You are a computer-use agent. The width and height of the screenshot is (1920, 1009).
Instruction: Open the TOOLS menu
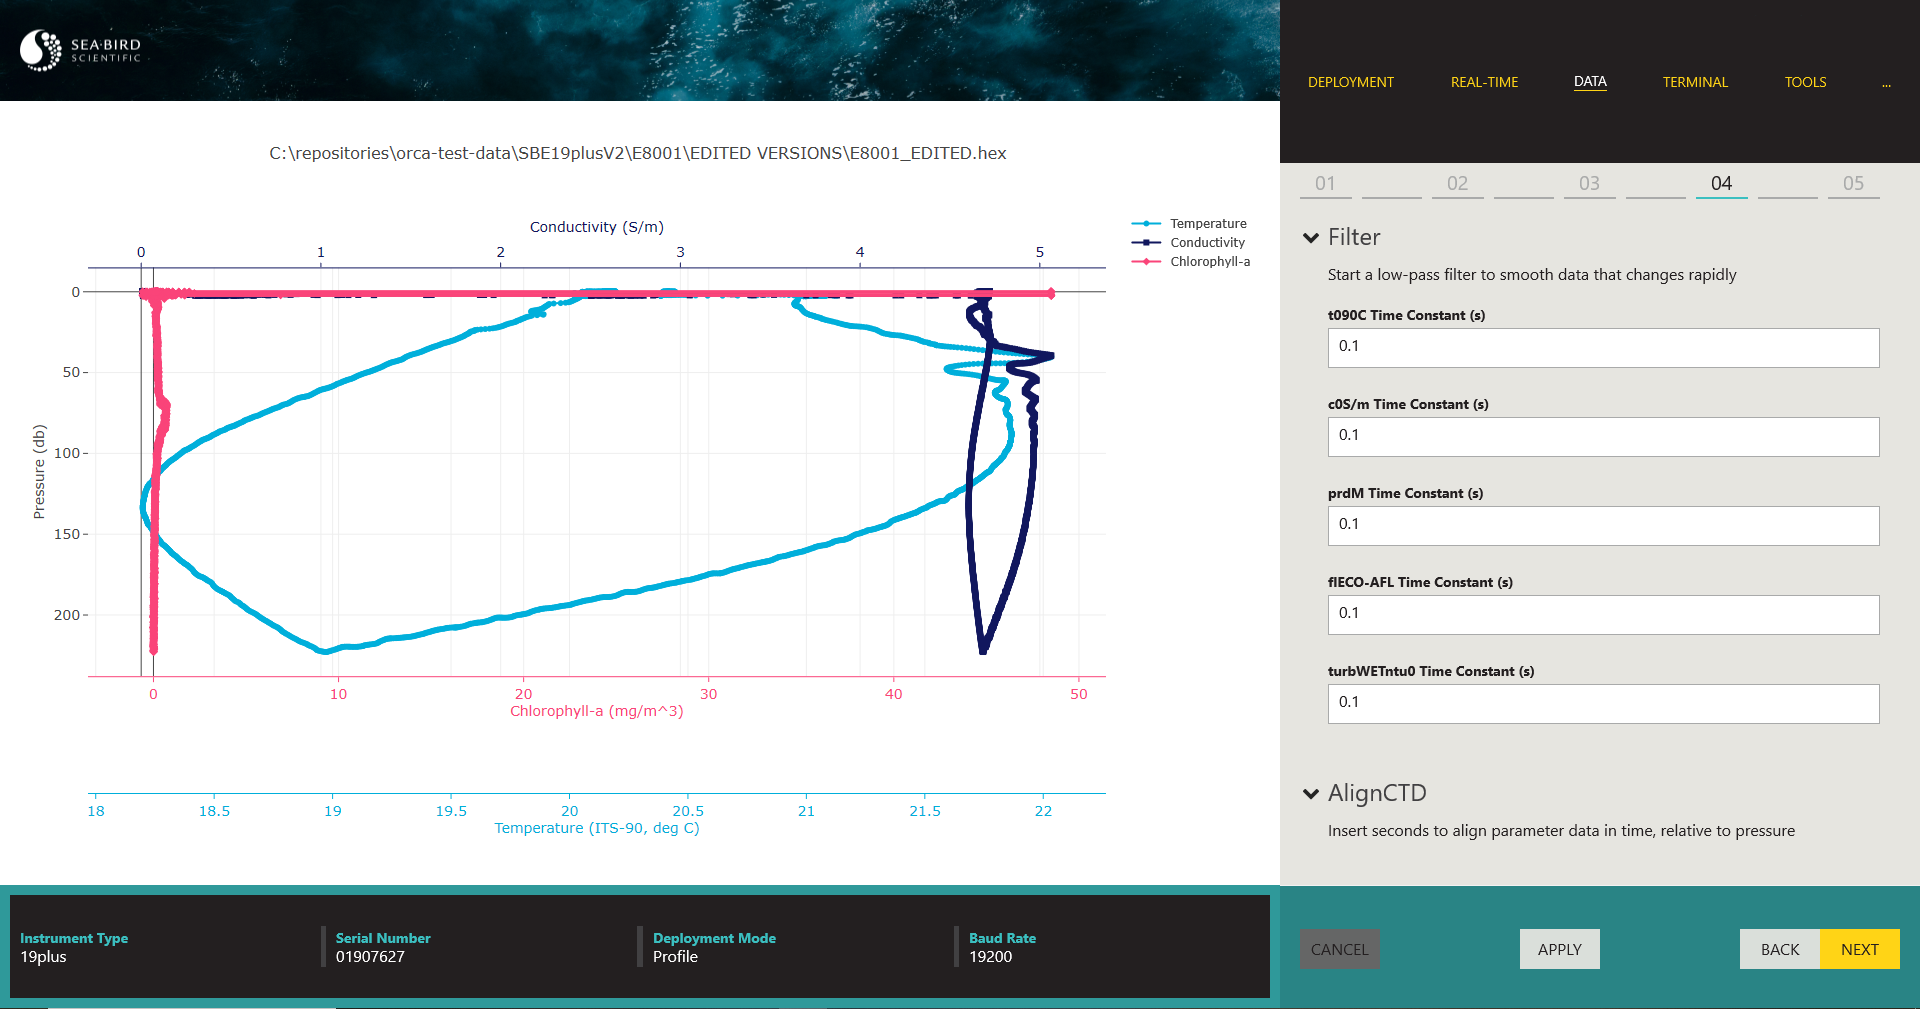tap(1805, 82)
